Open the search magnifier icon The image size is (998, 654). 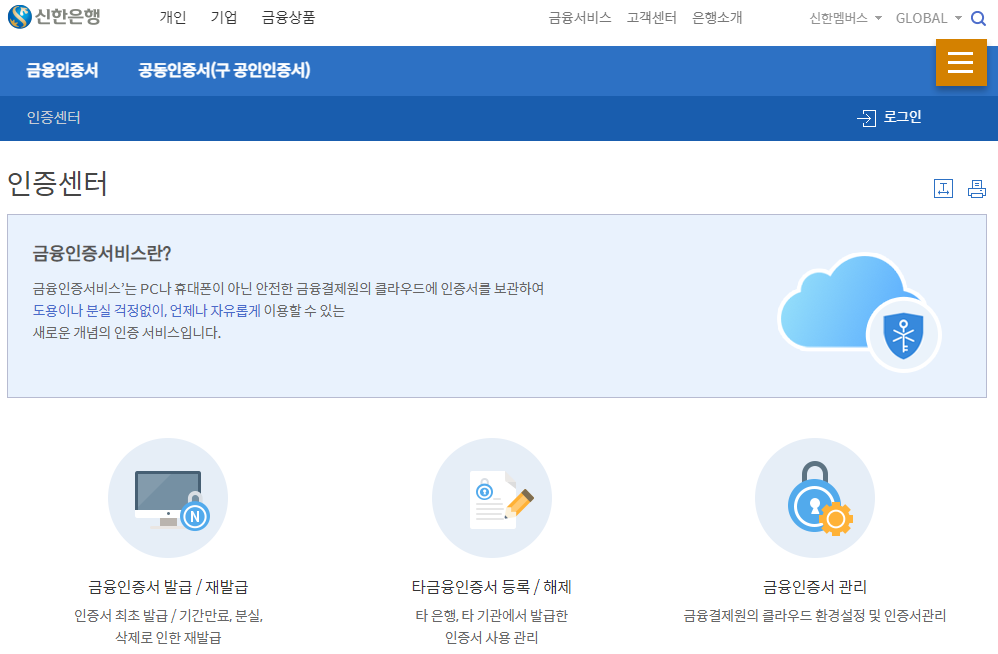(978, 18)
